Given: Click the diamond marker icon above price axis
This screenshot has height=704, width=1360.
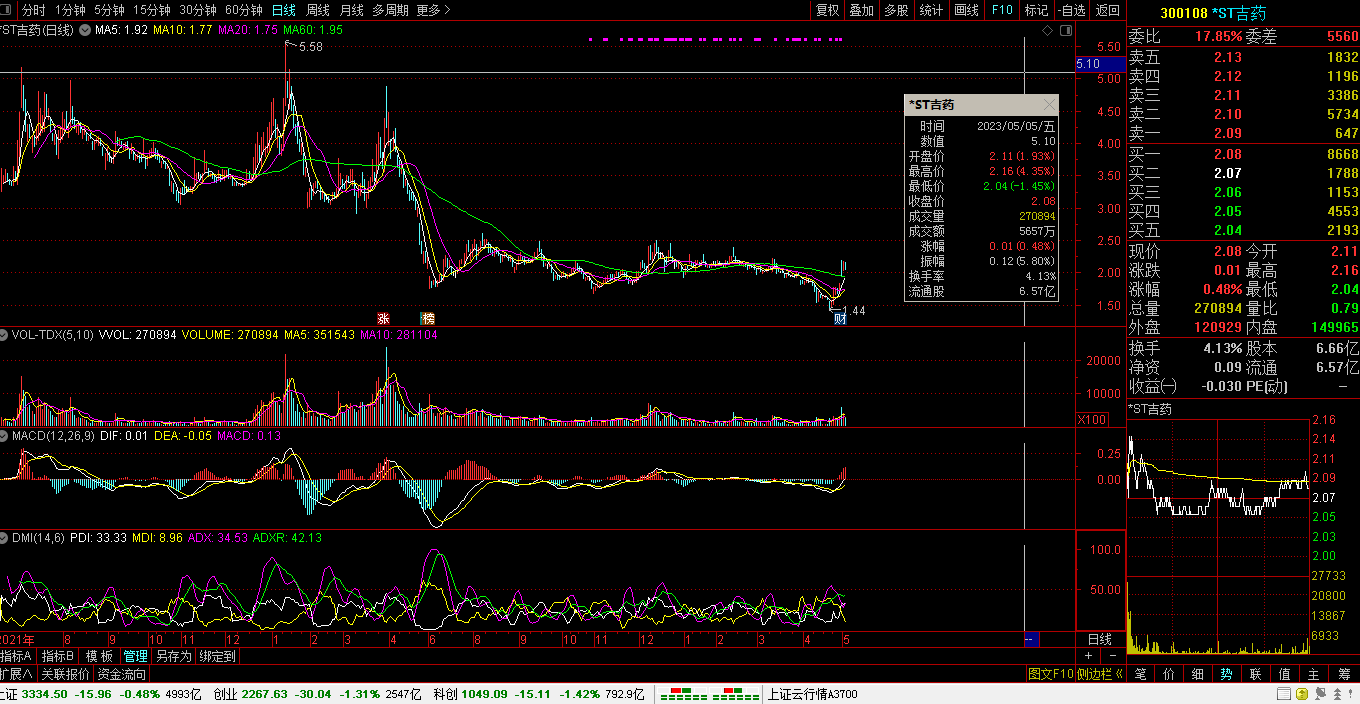Looking at the screenshot, I should (1047, 31).
